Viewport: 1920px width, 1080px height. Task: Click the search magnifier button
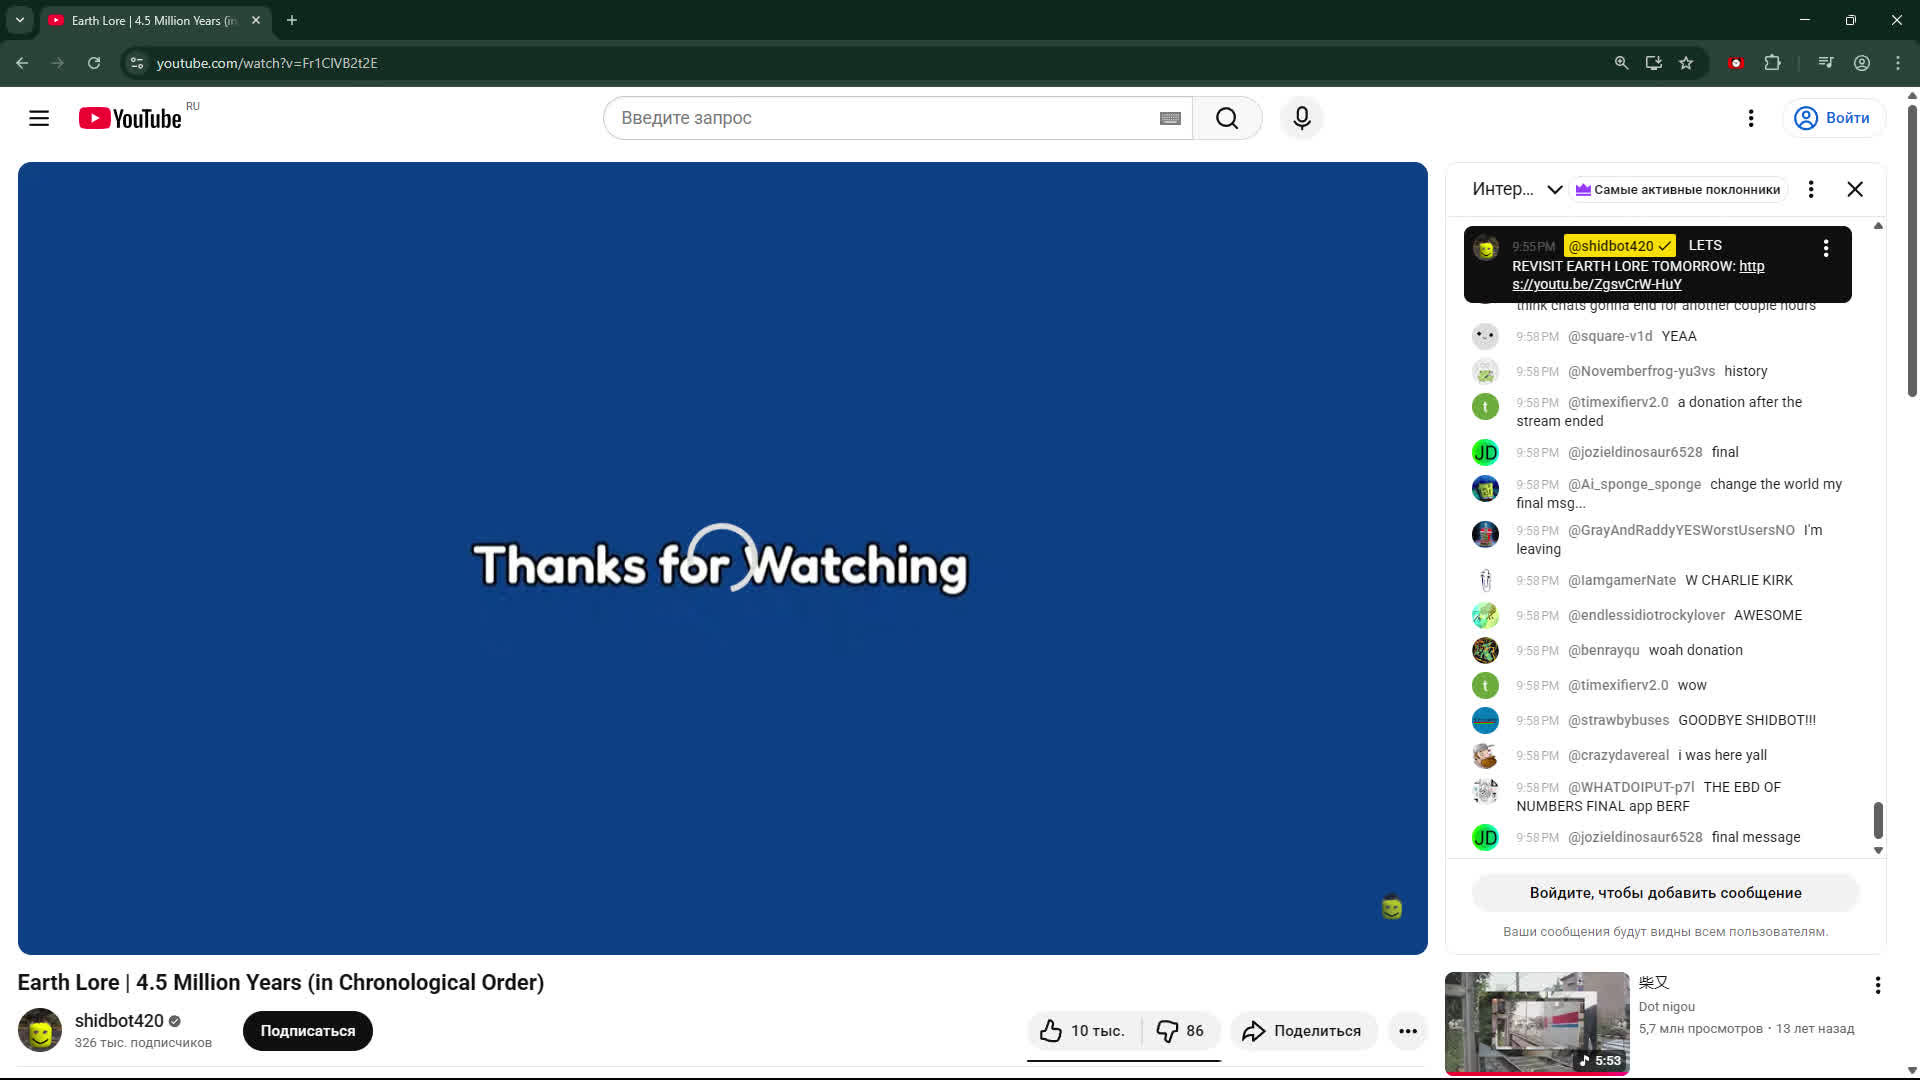click(1227, 118)
